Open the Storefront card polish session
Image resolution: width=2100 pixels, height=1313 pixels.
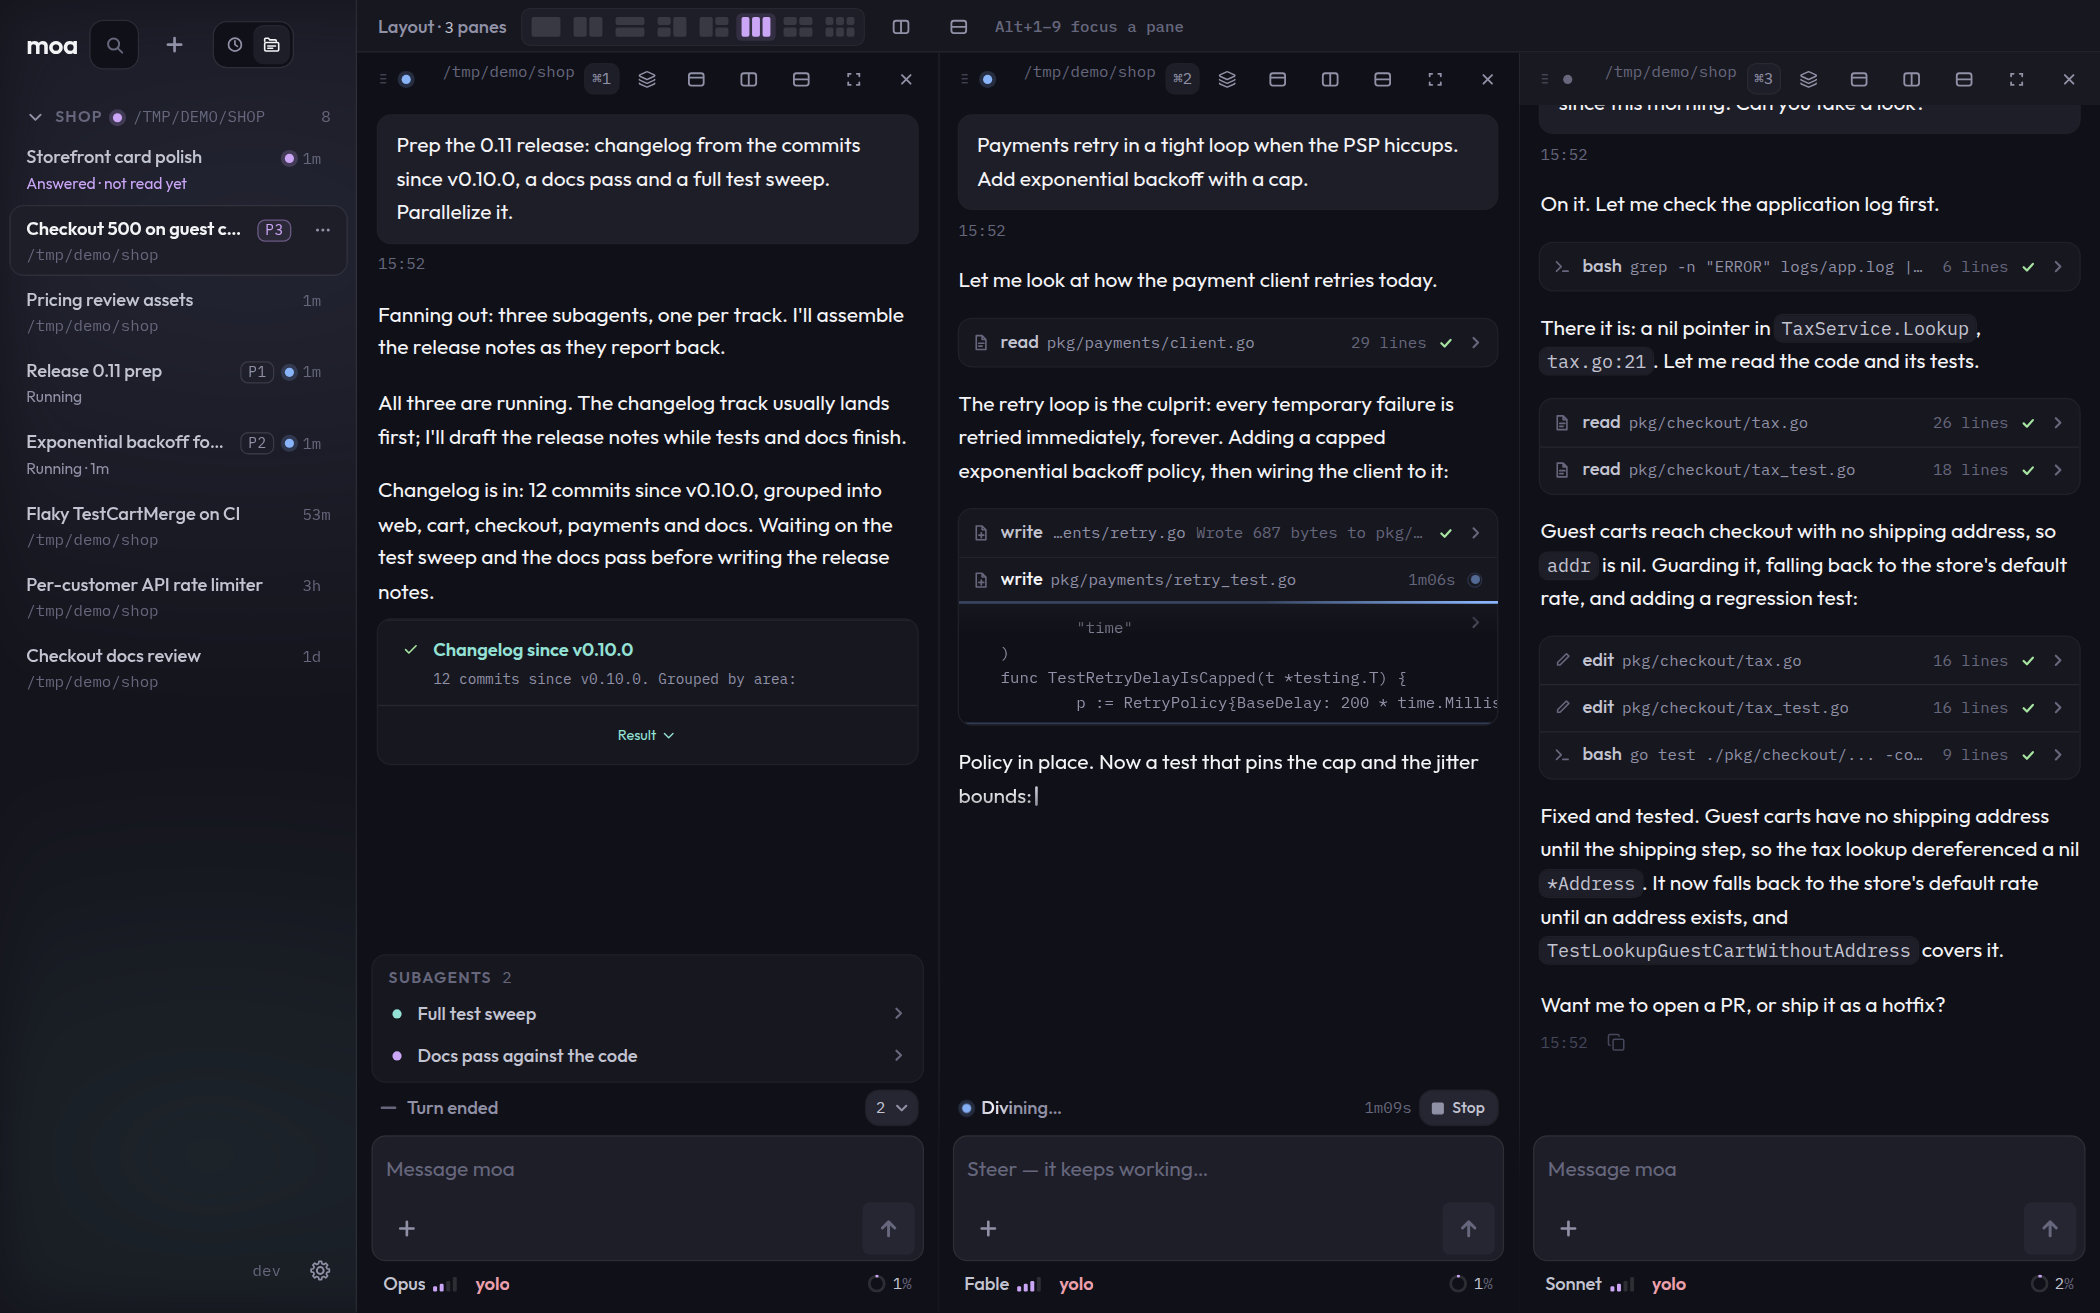178,169
